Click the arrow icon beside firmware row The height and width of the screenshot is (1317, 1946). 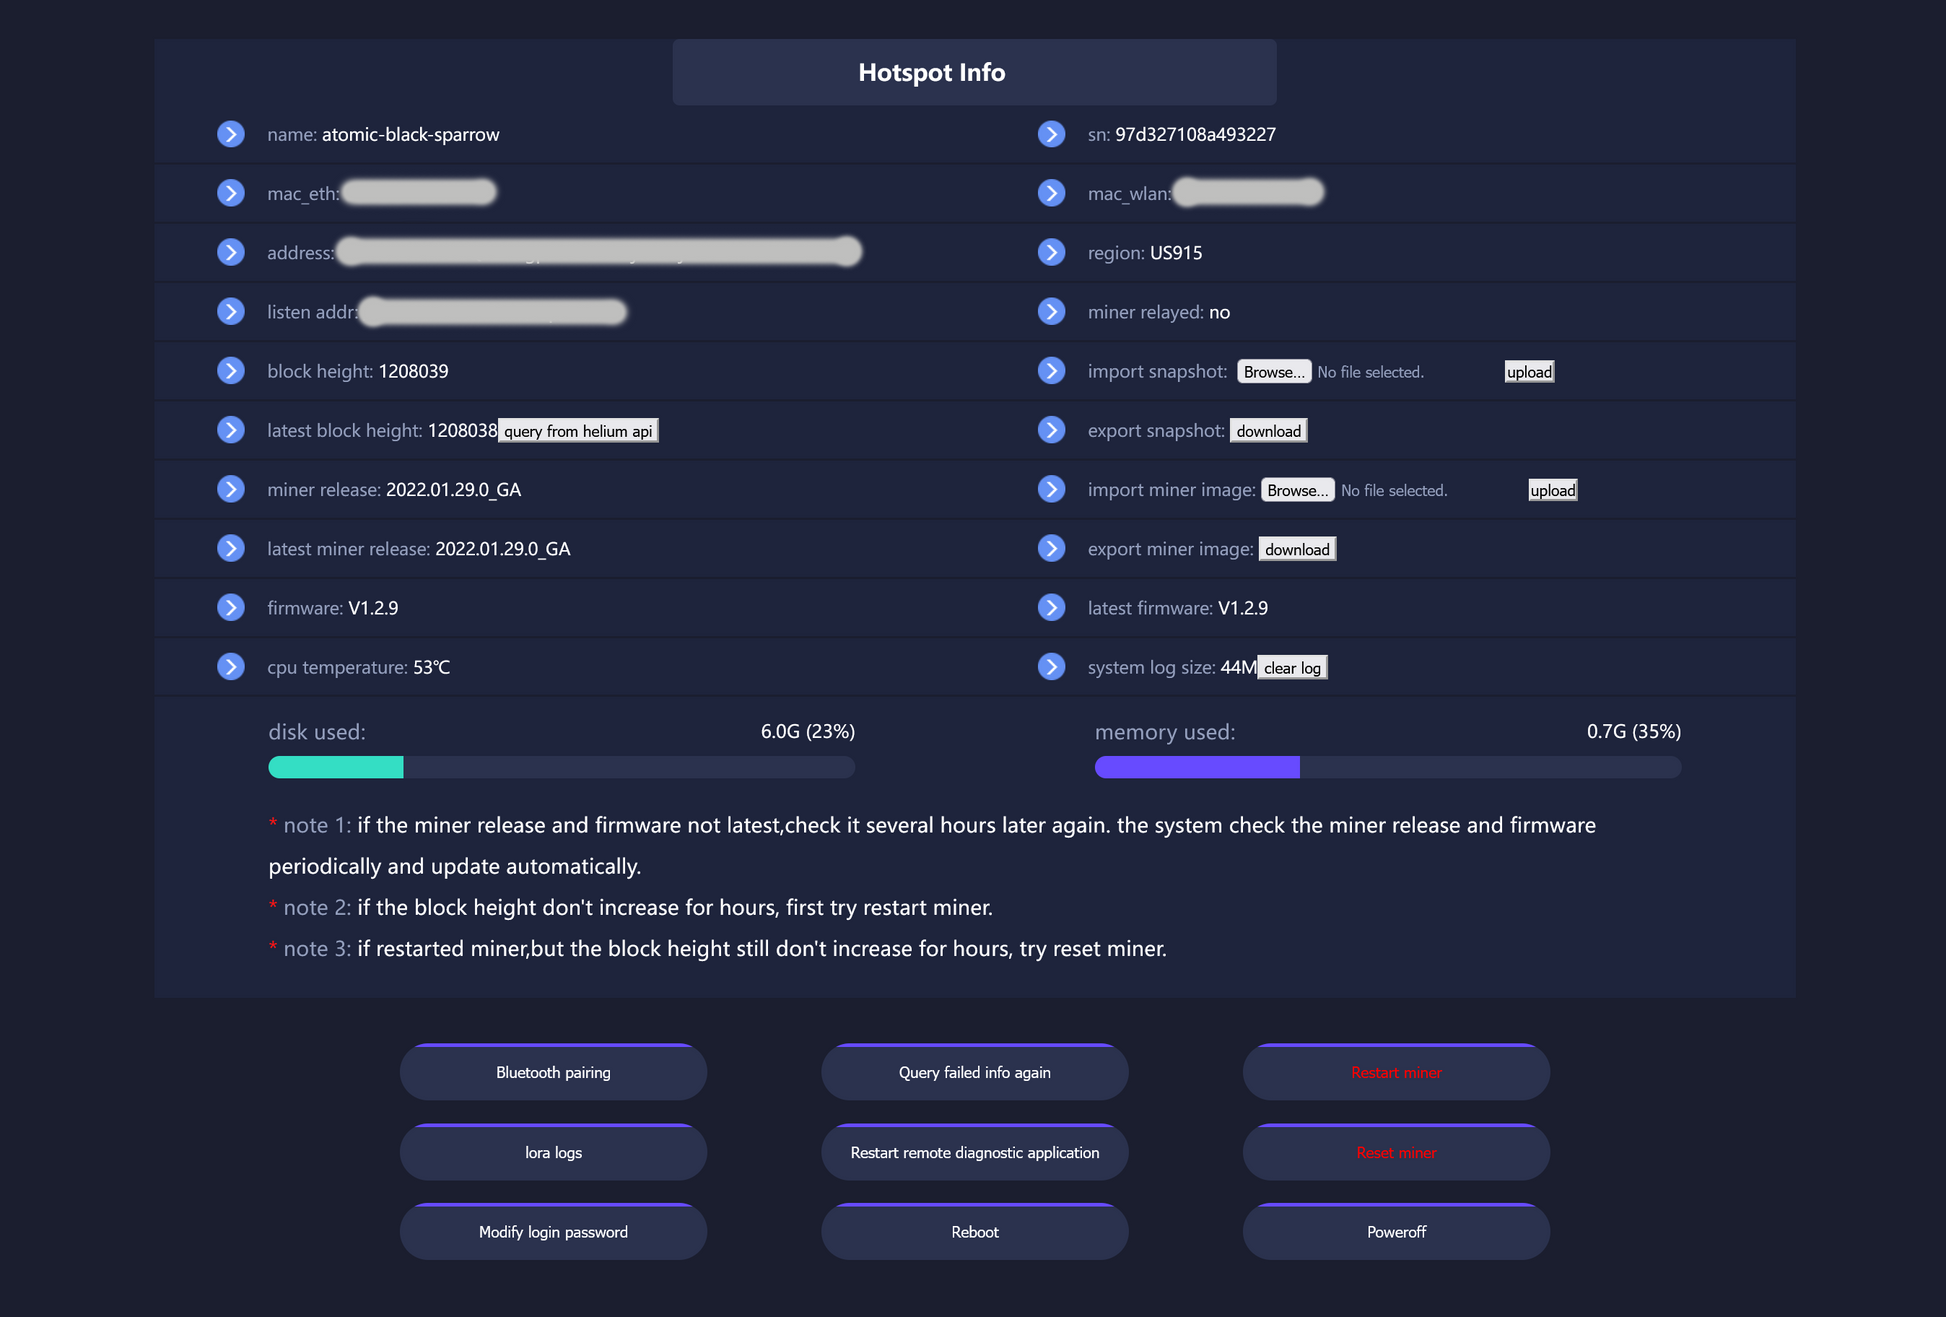click(x=231, y=608)
